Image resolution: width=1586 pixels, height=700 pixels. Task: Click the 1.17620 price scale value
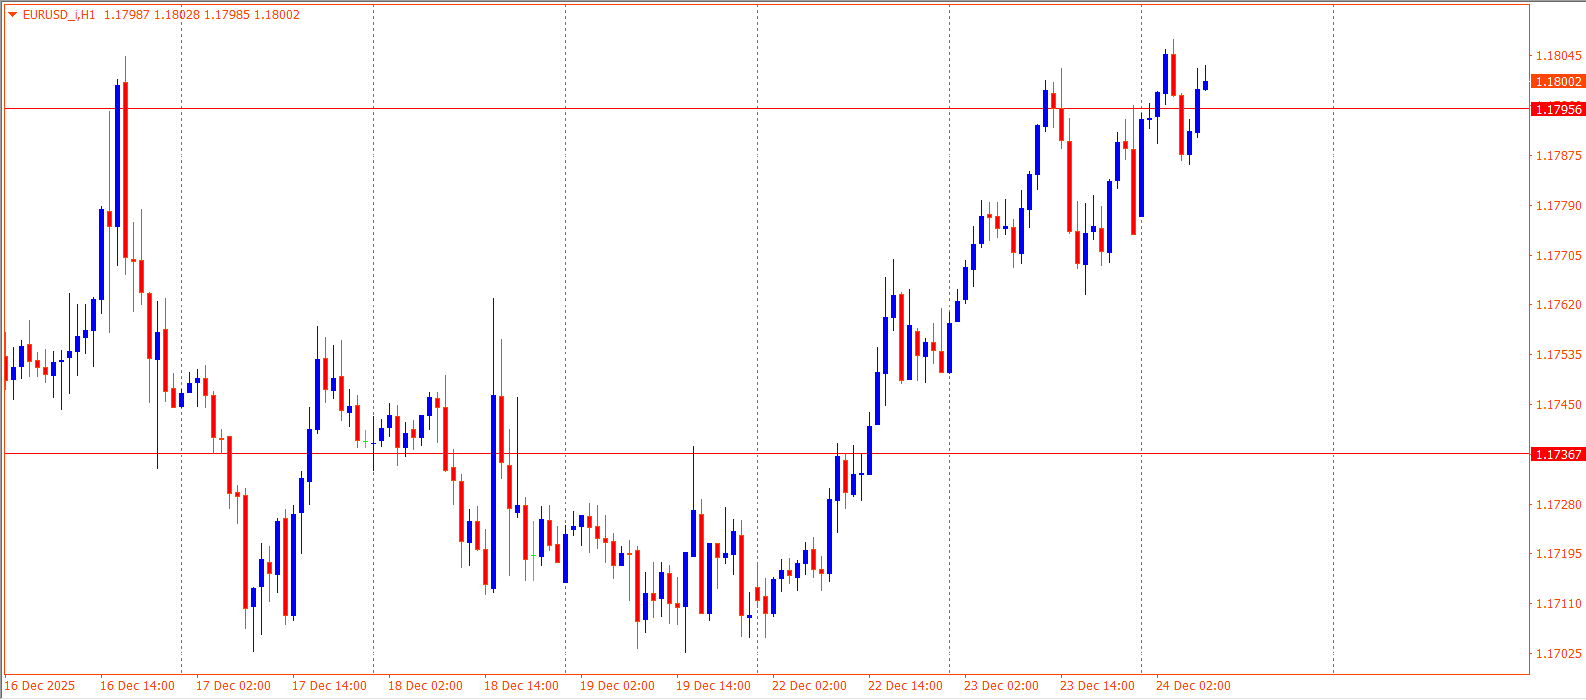pos(1559,304)
